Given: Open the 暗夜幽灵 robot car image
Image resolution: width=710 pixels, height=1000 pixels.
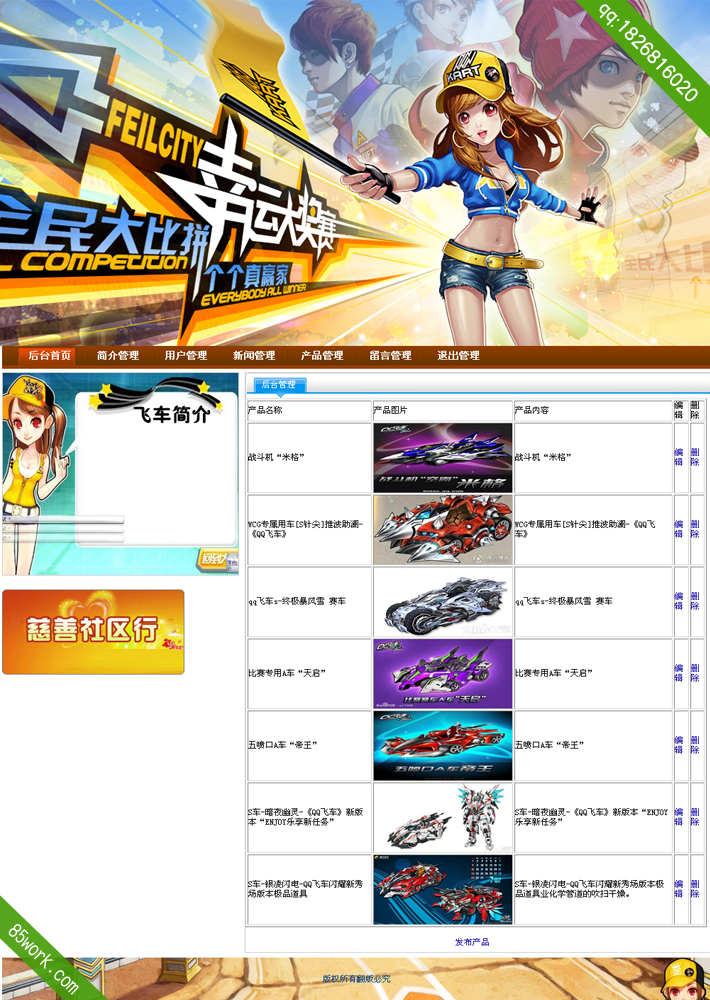Looking at the screenshot, I should point(443,818).
